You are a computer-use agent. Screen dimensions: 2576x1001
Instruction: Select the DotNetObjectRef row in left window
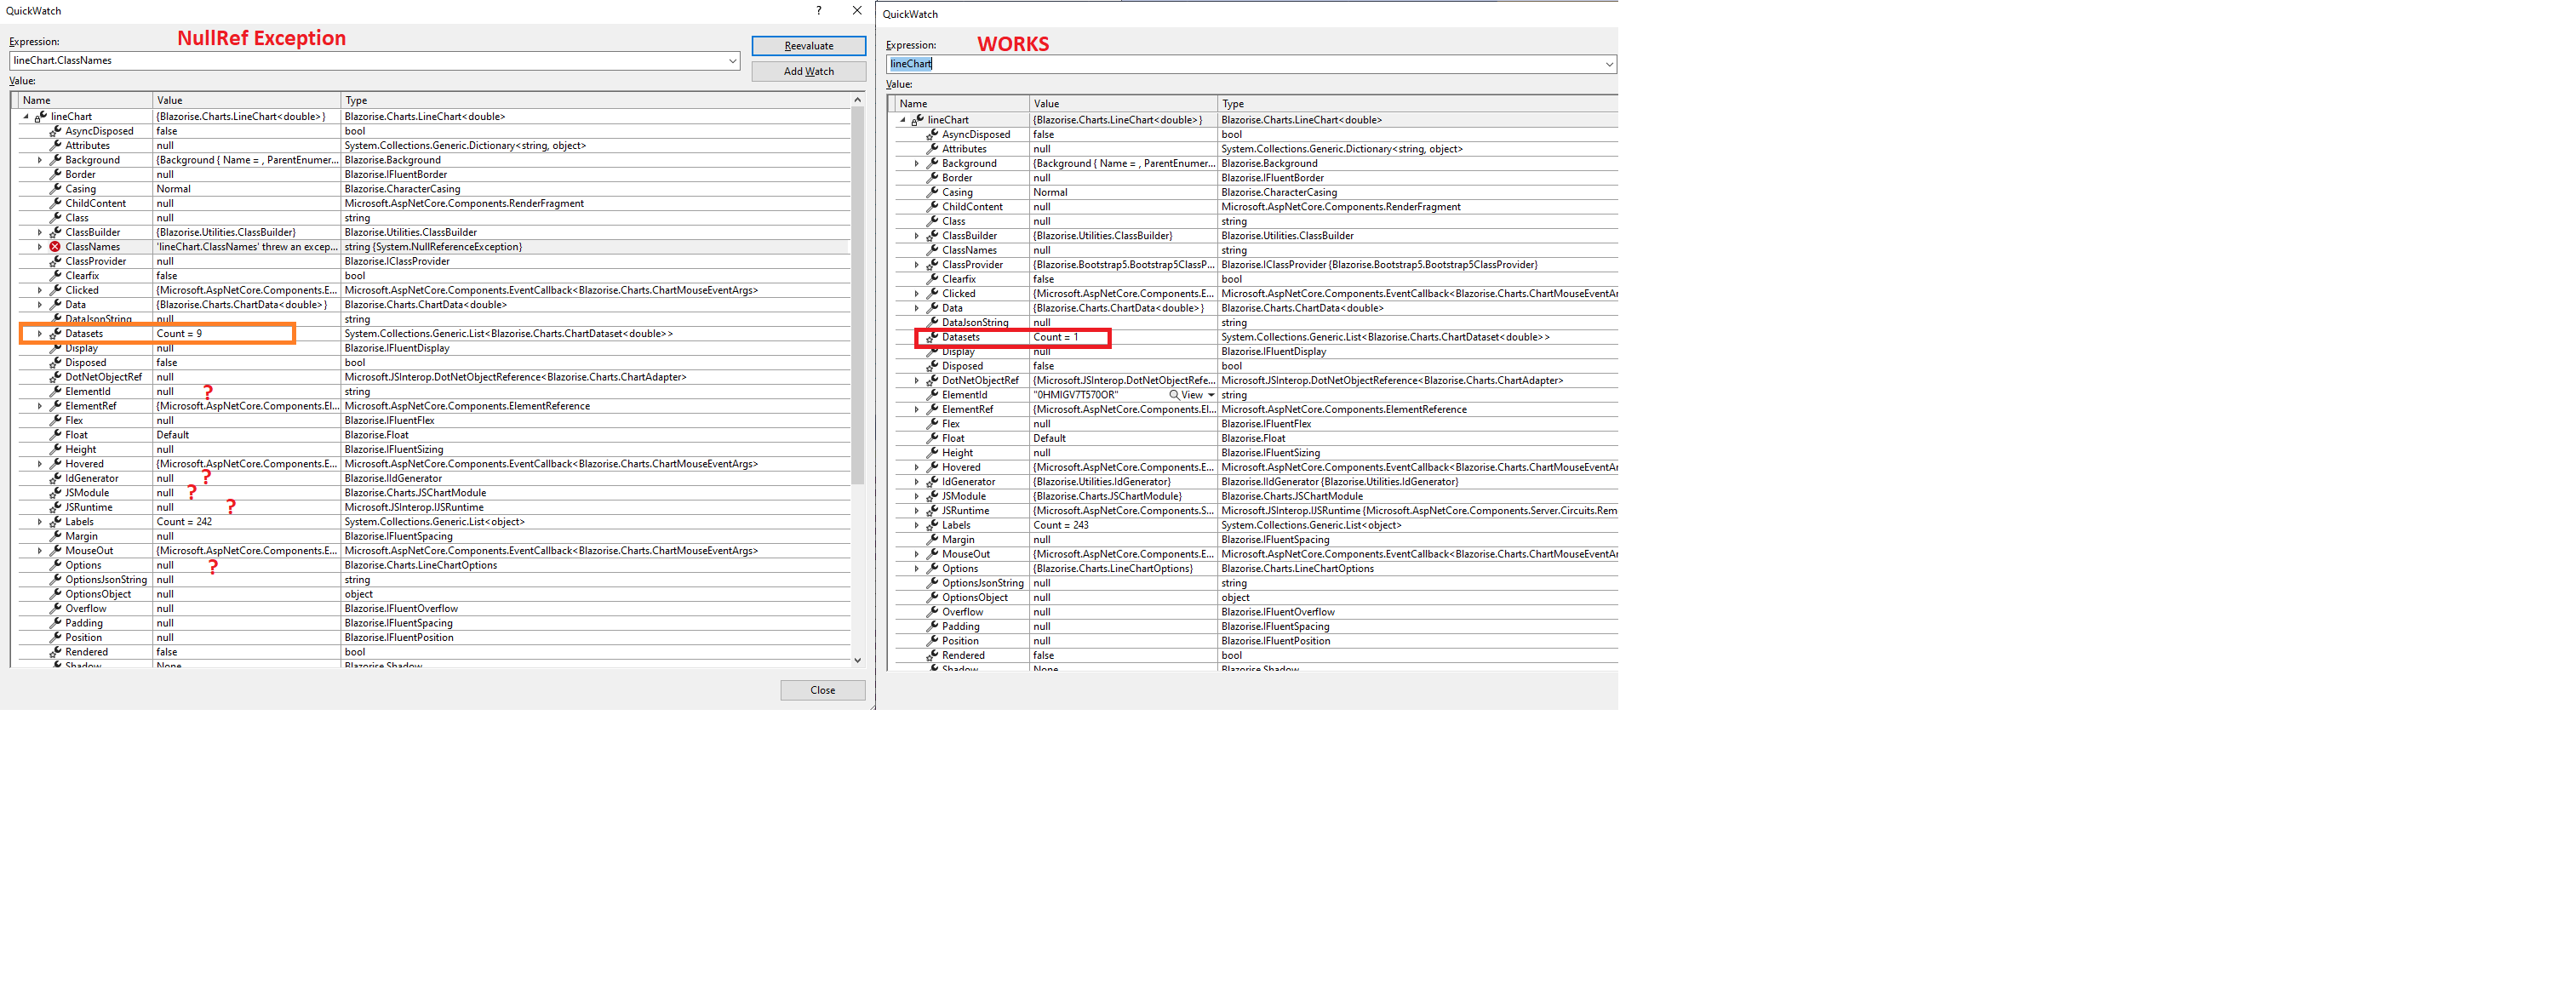click(x=434, y=377)
